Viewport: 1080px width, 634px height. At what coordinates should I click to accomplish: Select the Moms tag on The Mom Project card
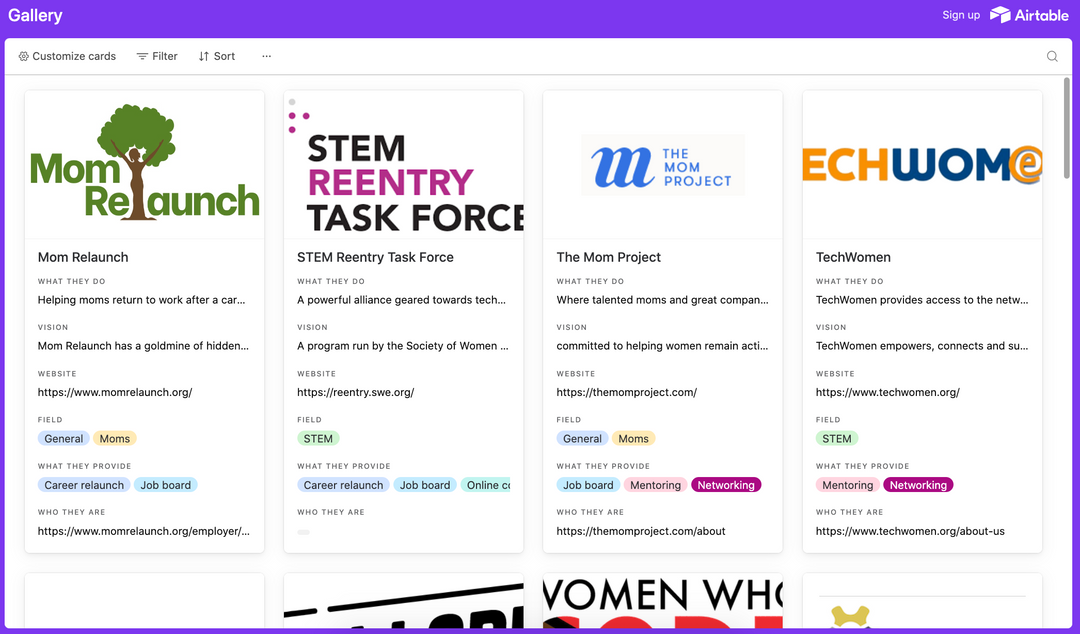(633, 438)
